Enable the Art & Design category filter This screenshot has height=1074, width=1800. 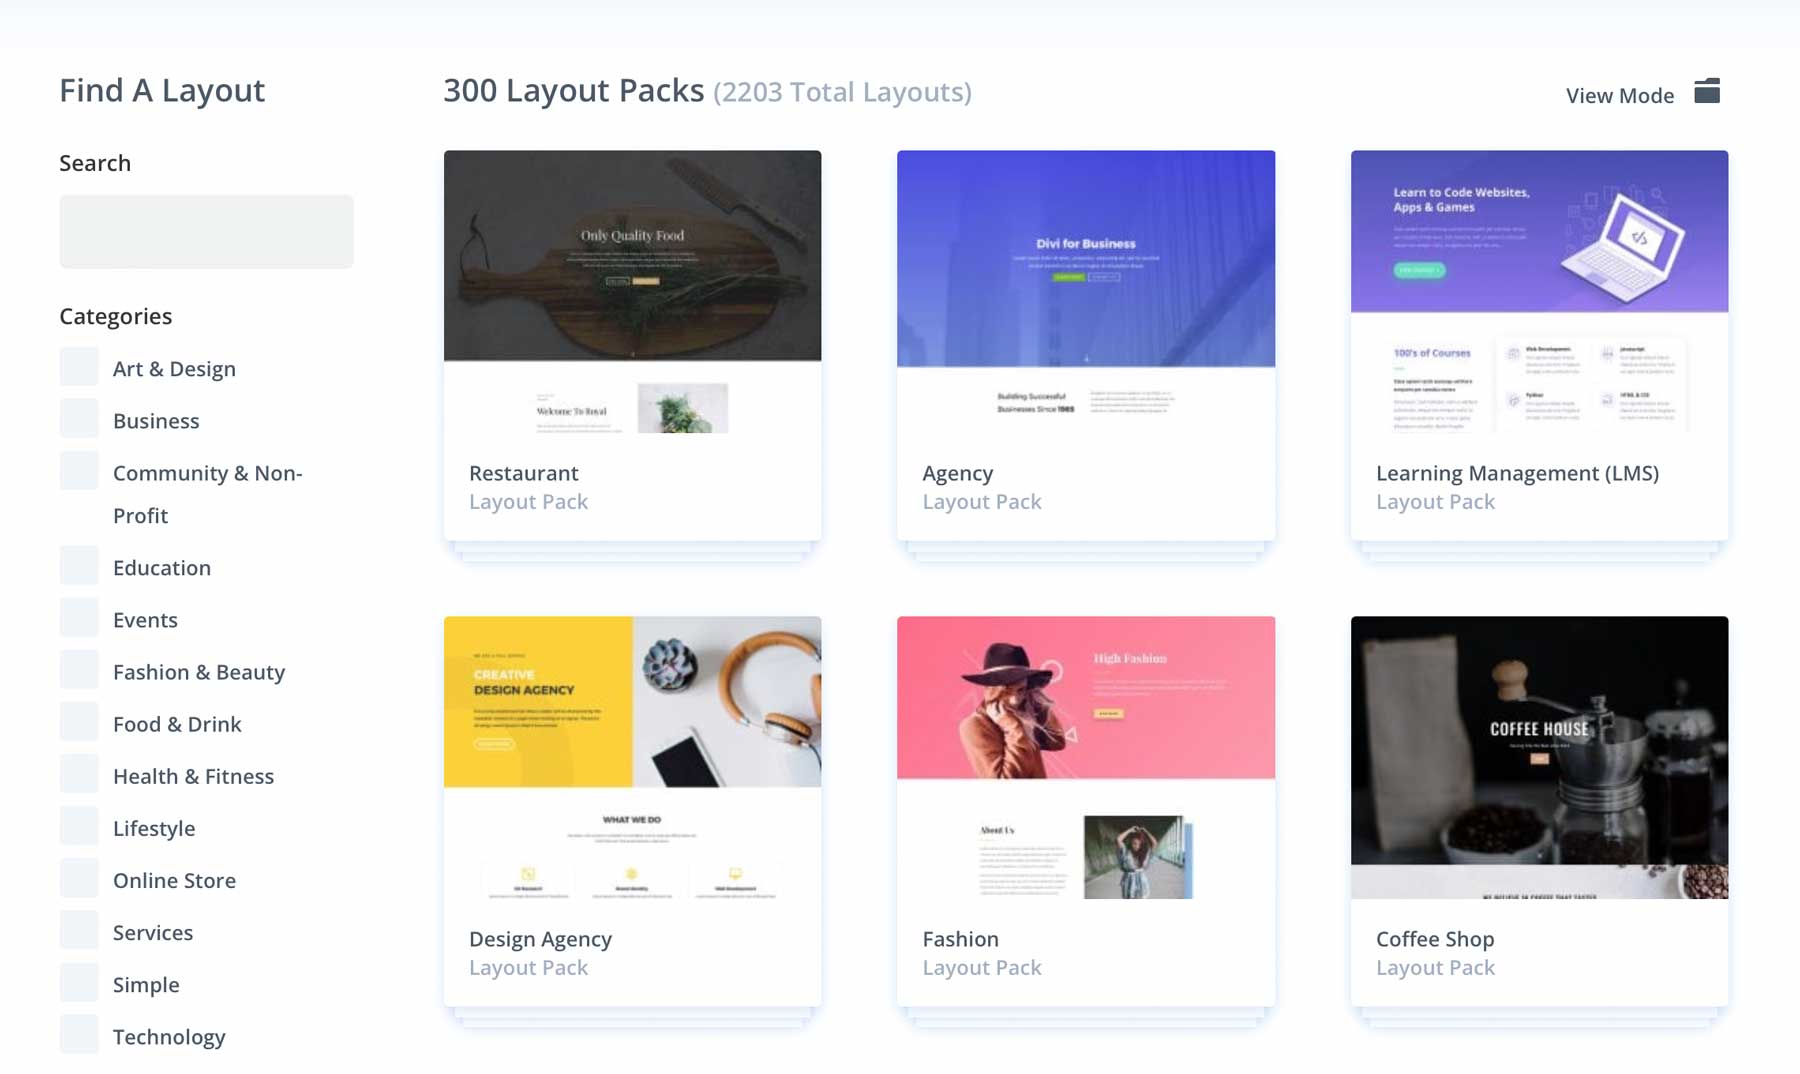78,366
